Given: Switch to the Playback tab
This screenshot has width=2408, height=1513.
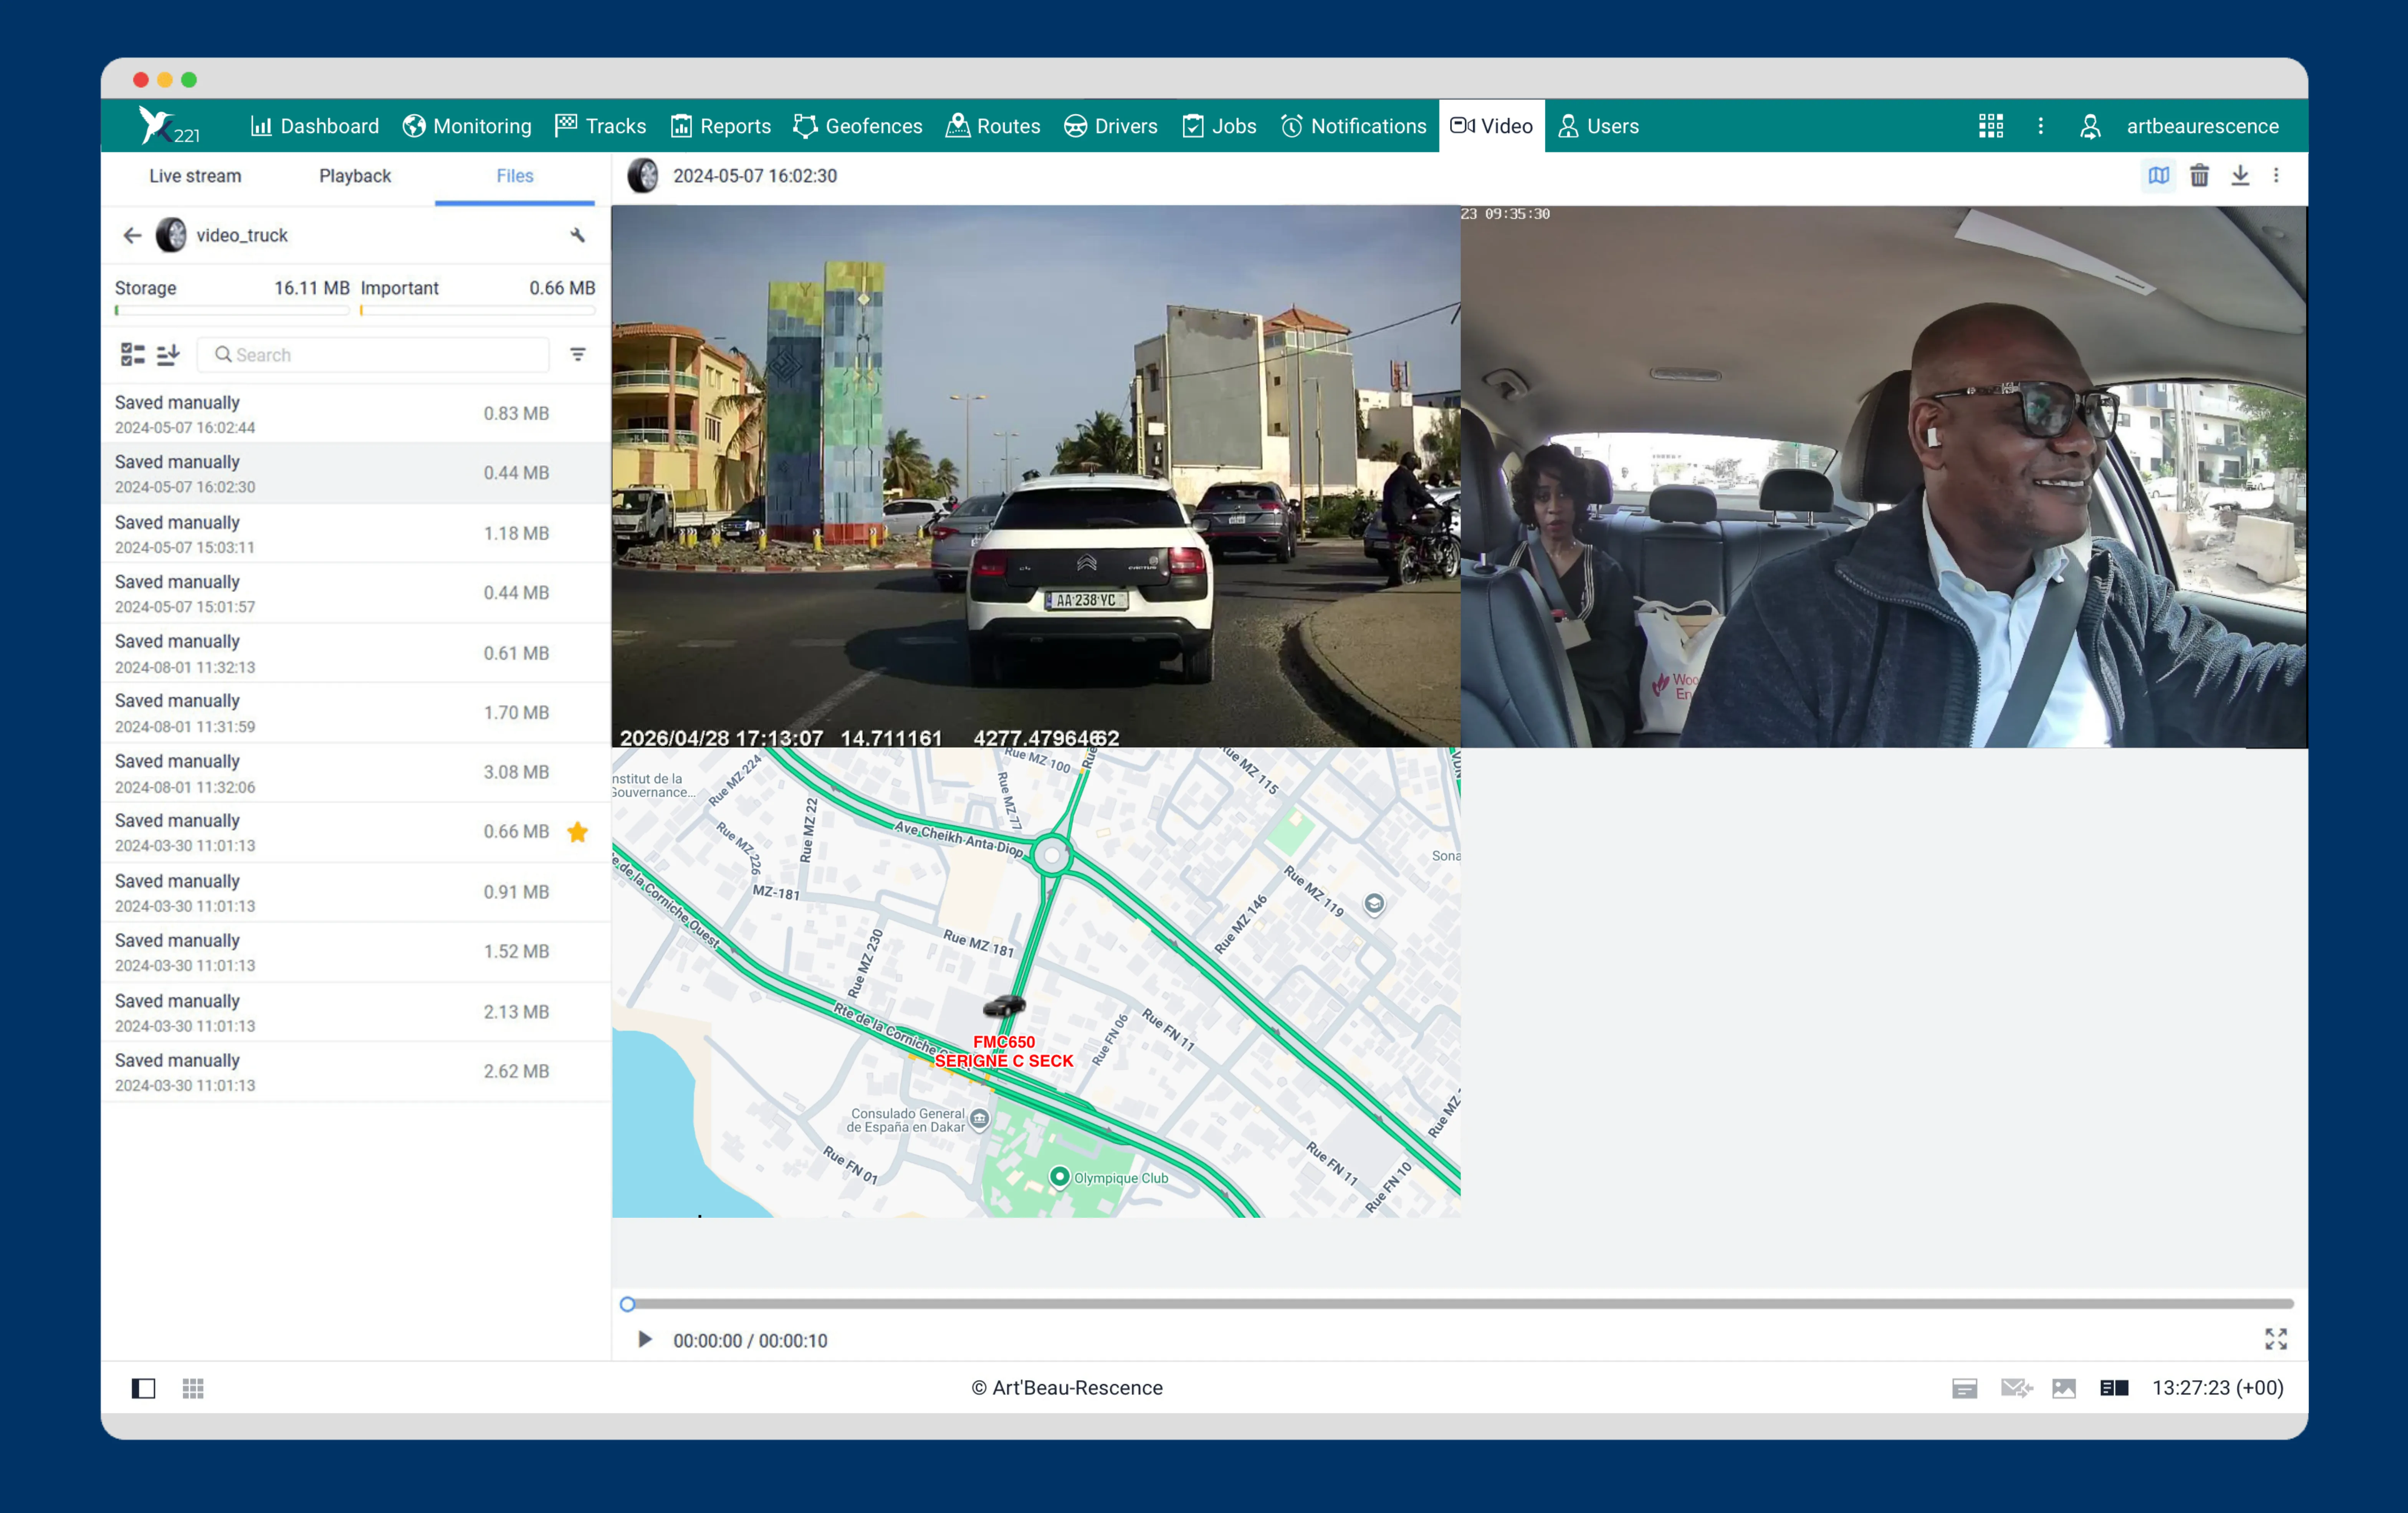Looking at the screenshot, I should coord(355,176).
